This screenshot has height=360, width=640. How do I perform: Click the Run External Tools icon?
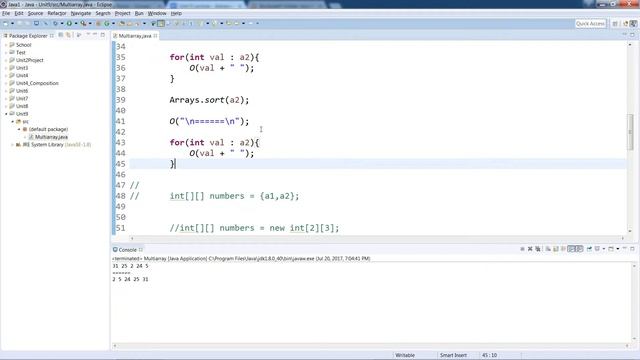pyautogui.click(x=83, y=23)
